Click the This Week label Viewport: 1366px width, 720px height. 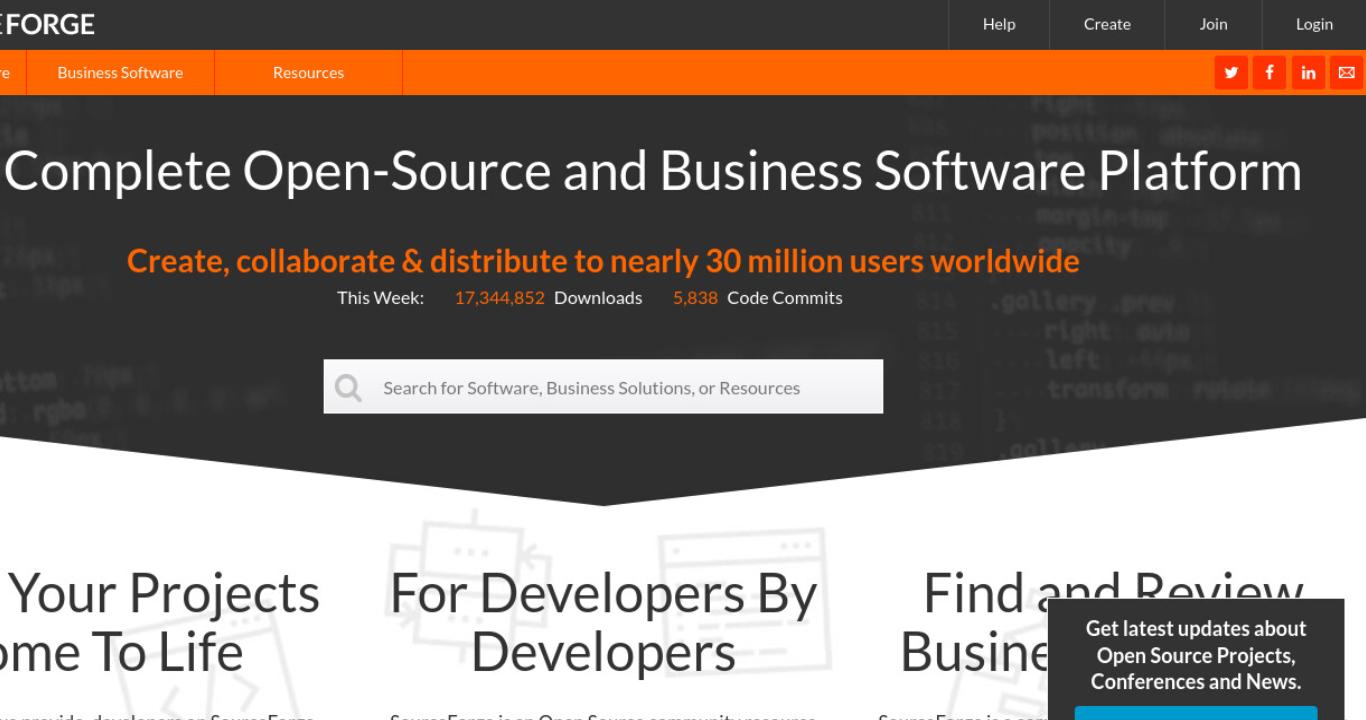(x=380, y=298)
